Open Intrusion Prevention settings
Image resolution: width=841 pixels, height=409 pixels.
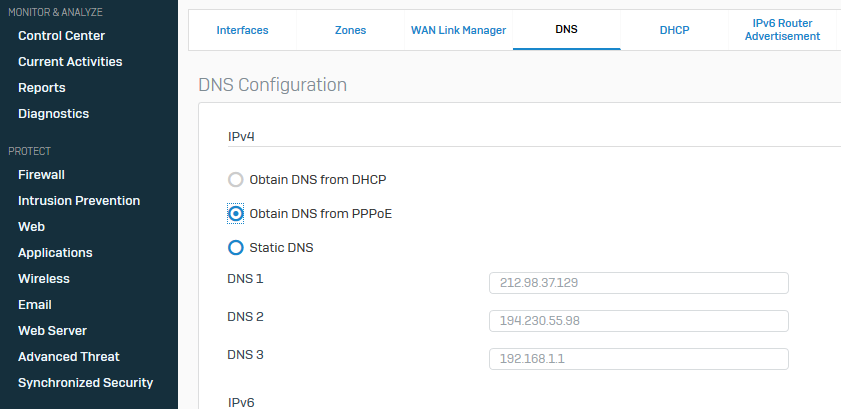tap(79, 201)
